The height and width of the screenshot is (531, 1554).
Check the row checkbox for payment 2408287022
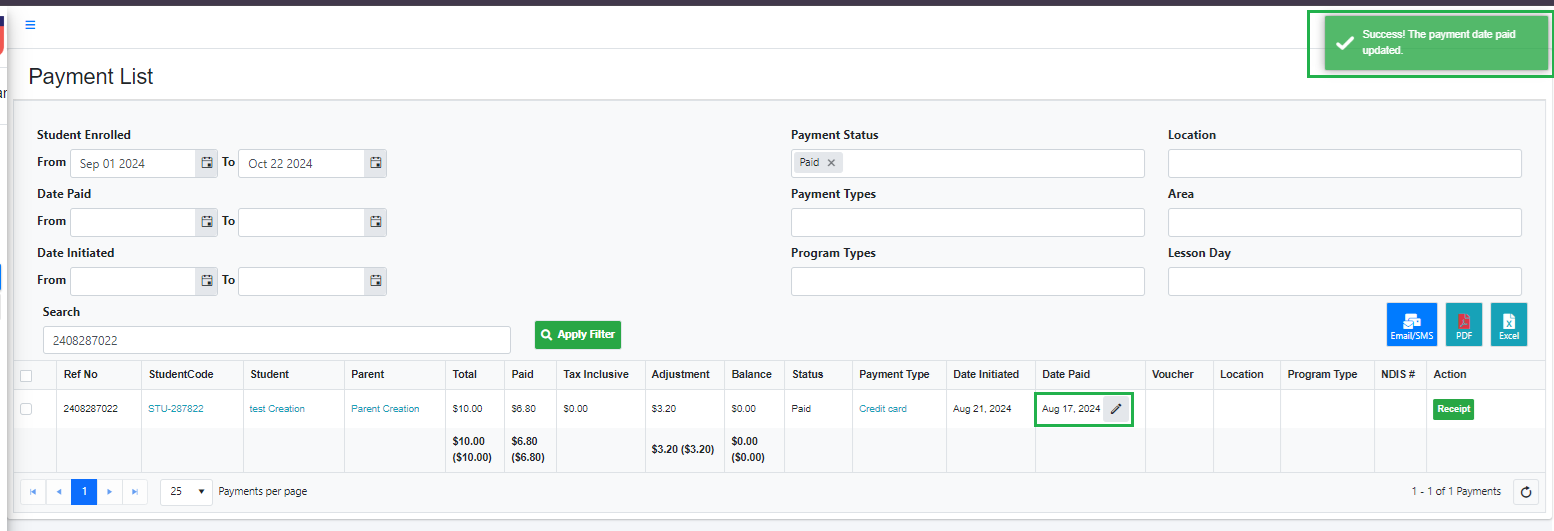(26, 409)
